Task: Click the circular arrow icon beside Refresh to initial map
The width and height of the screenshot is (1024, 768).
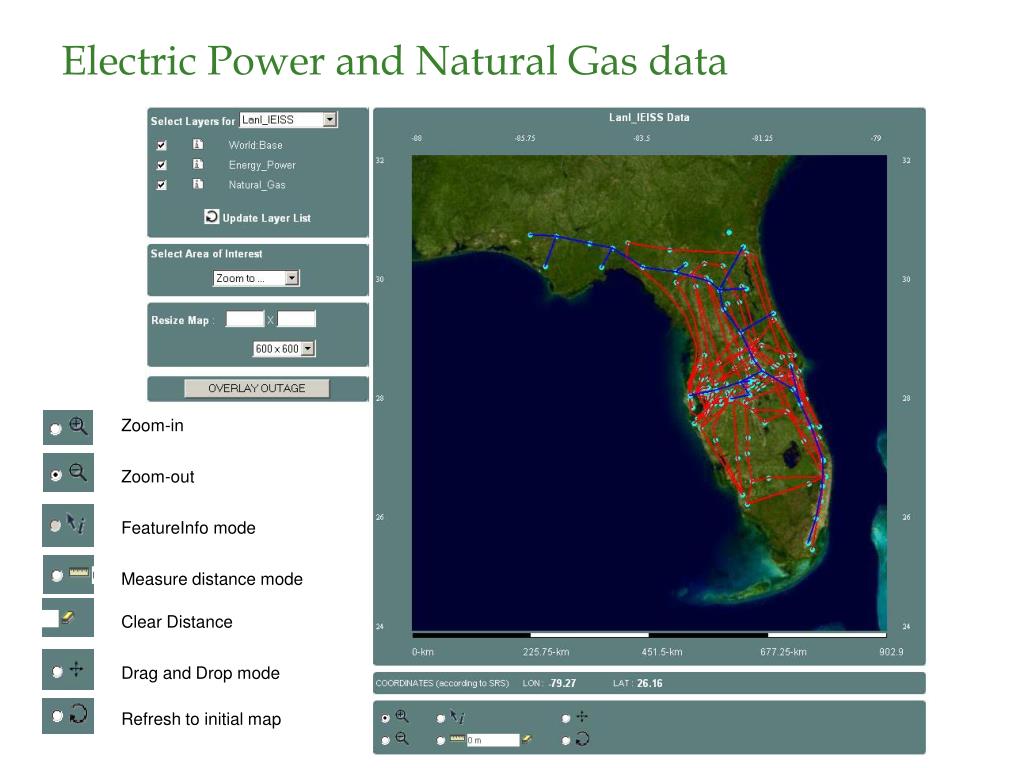Action: tap(78, 713)
